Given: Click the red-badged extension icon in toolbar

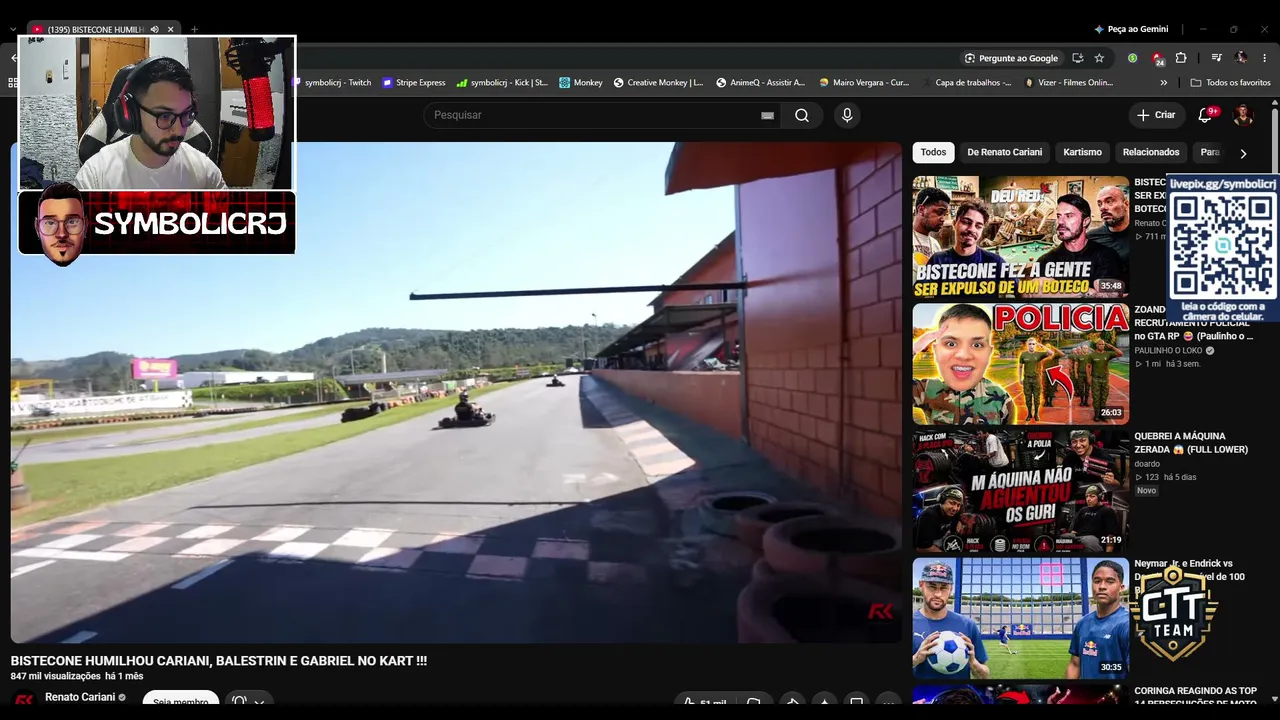Looking at the screenshot, I should (x=1157, y=58).
